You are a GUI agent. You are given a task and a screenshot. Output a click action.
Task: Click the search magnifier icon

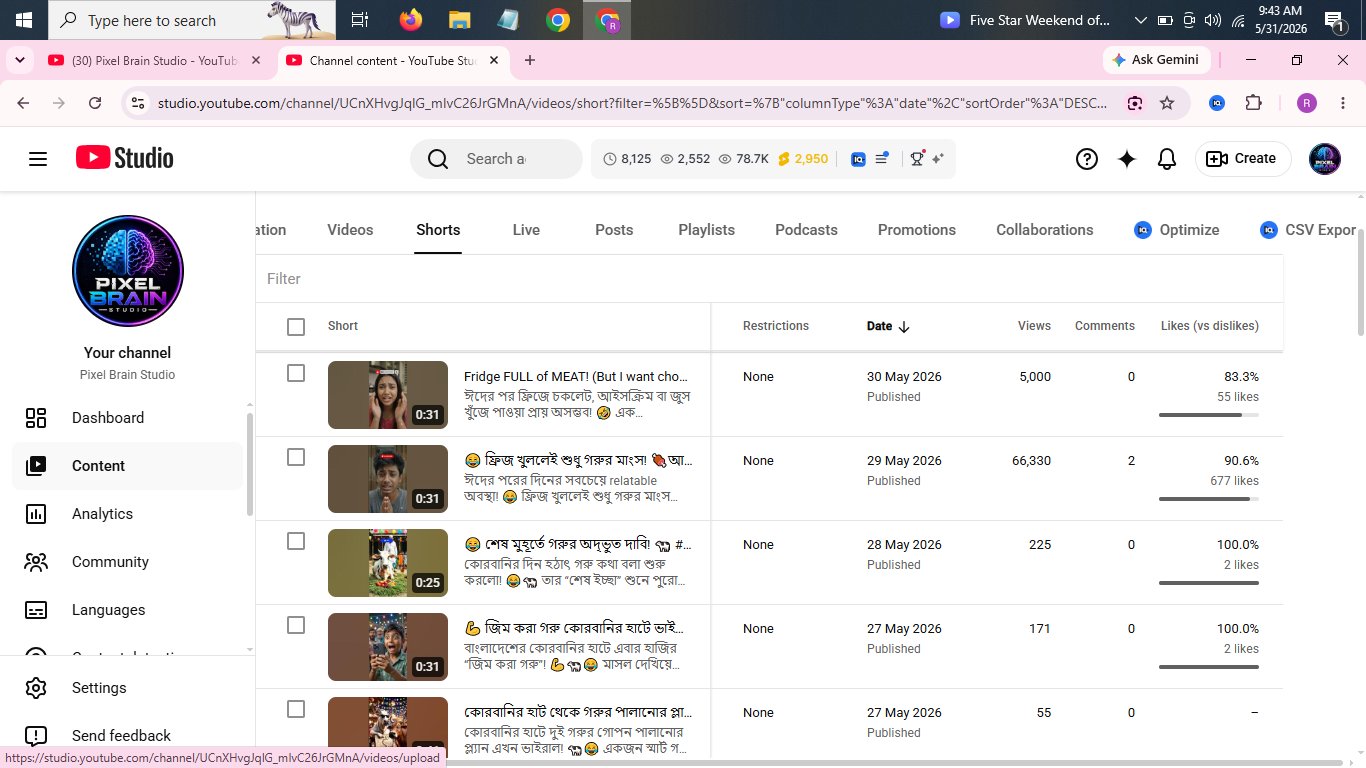pyautogui.click(x=438, y=159)
